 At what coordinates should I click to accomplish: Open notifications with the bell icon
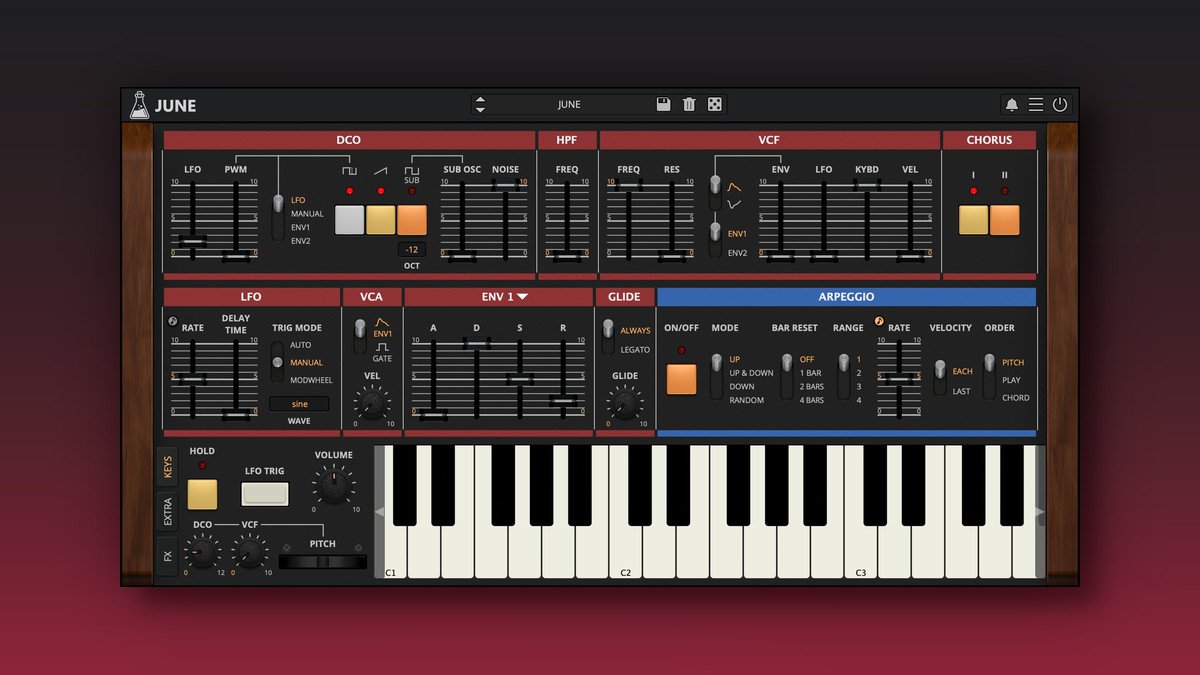coord(1011,105)
